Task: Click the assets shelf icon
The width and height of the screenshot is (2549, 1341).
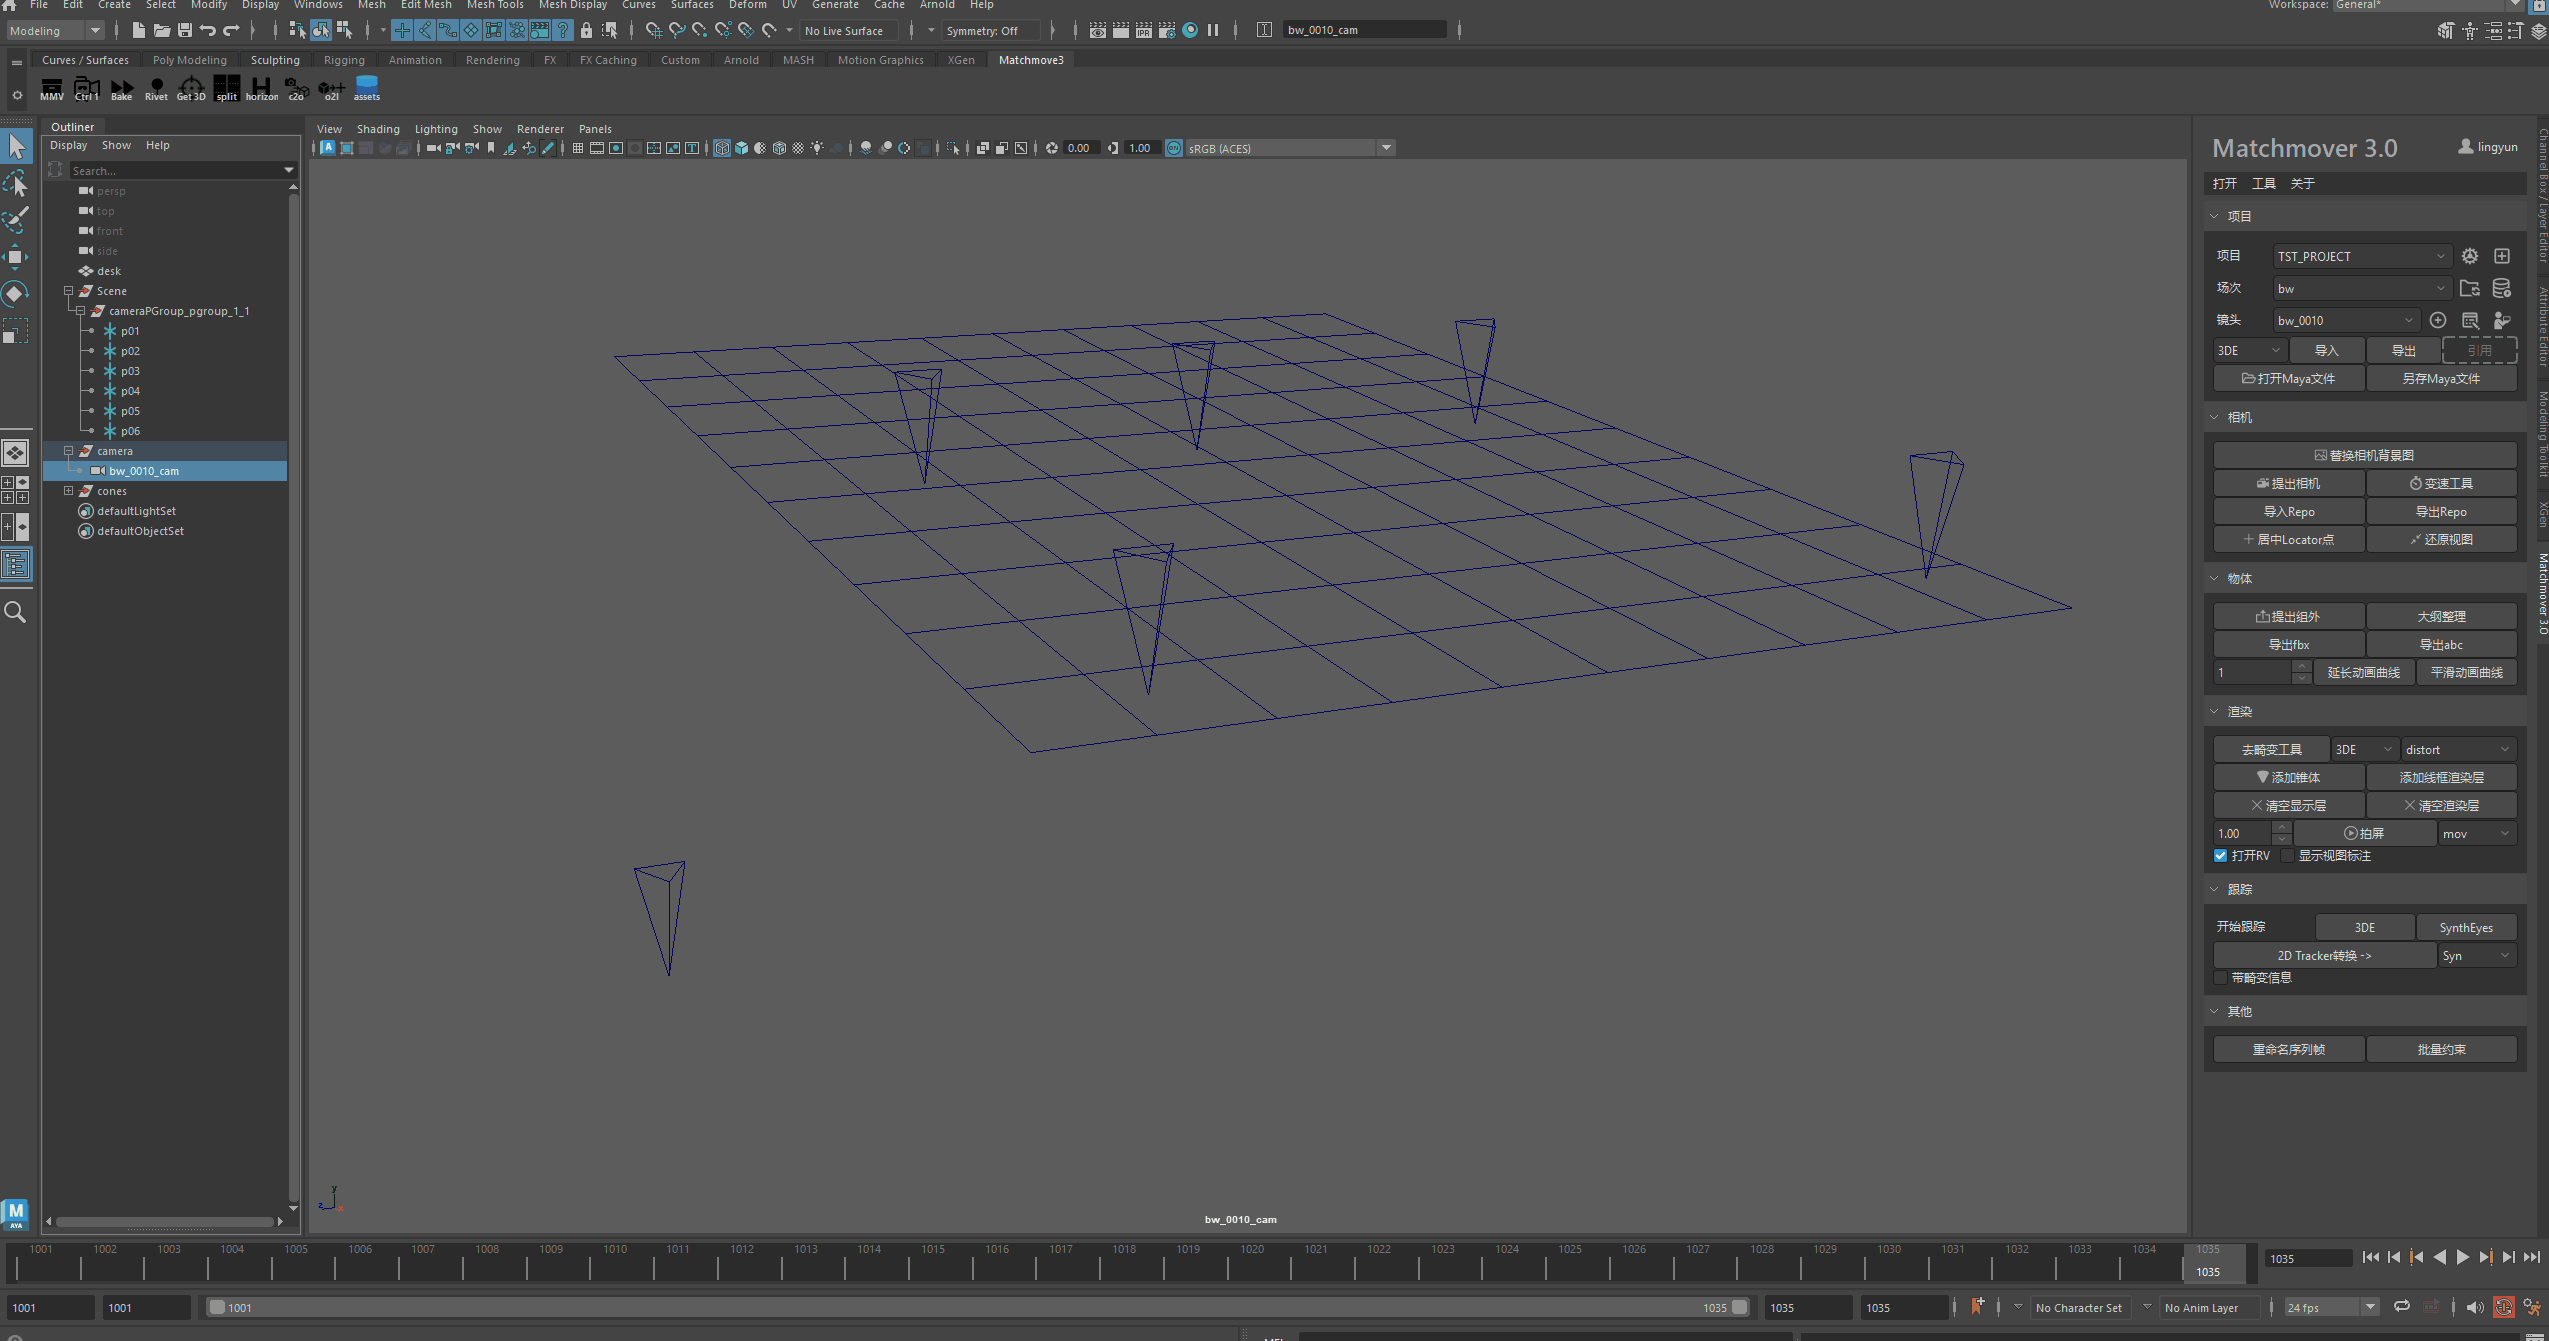Action: point(366,88)
